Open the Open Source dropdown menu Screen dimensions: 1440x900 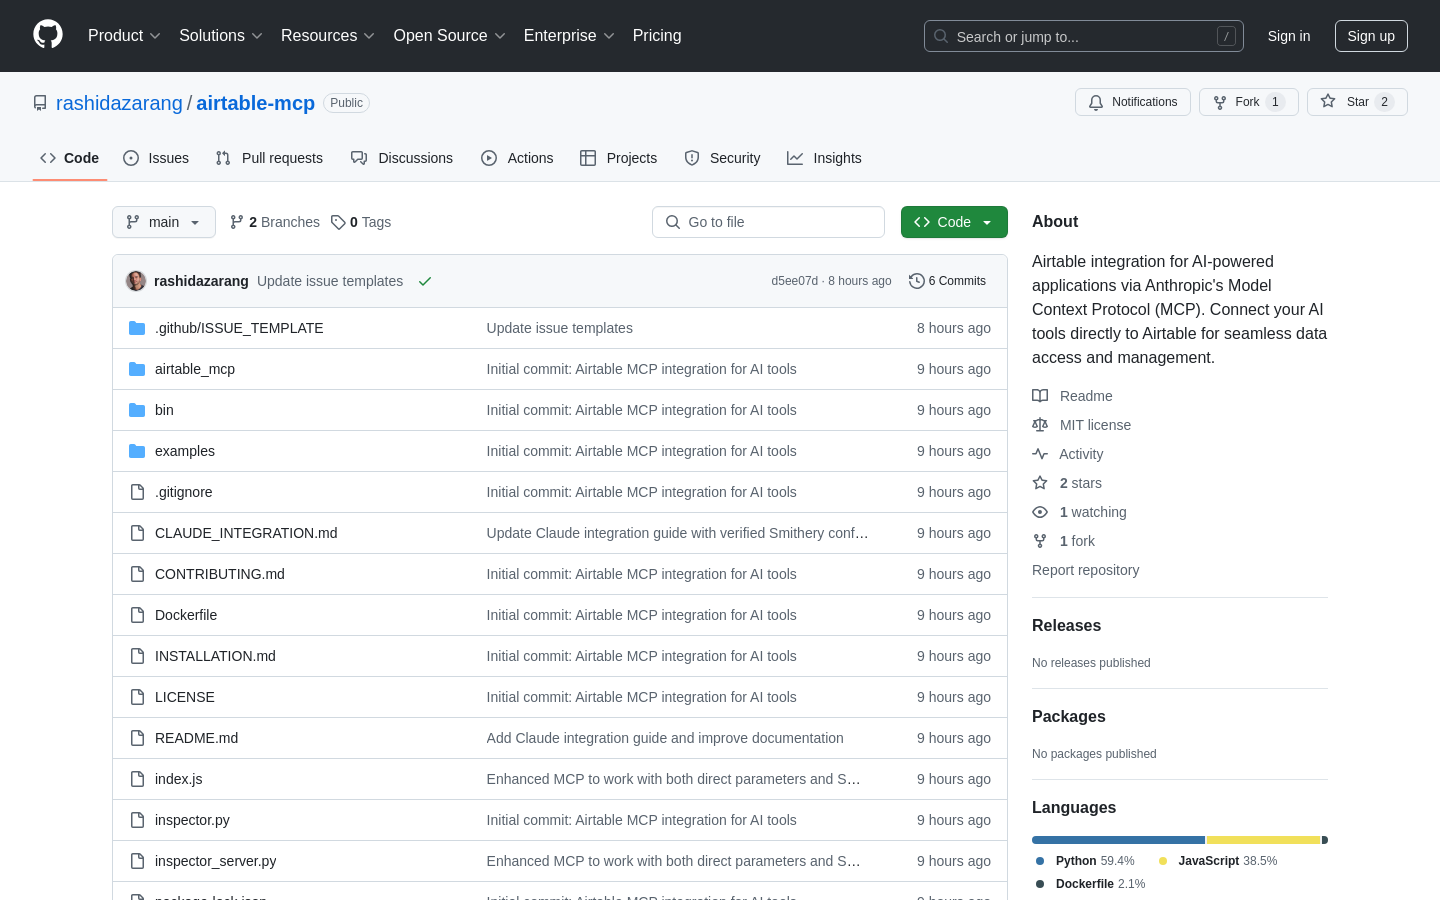tap(450, 36)
